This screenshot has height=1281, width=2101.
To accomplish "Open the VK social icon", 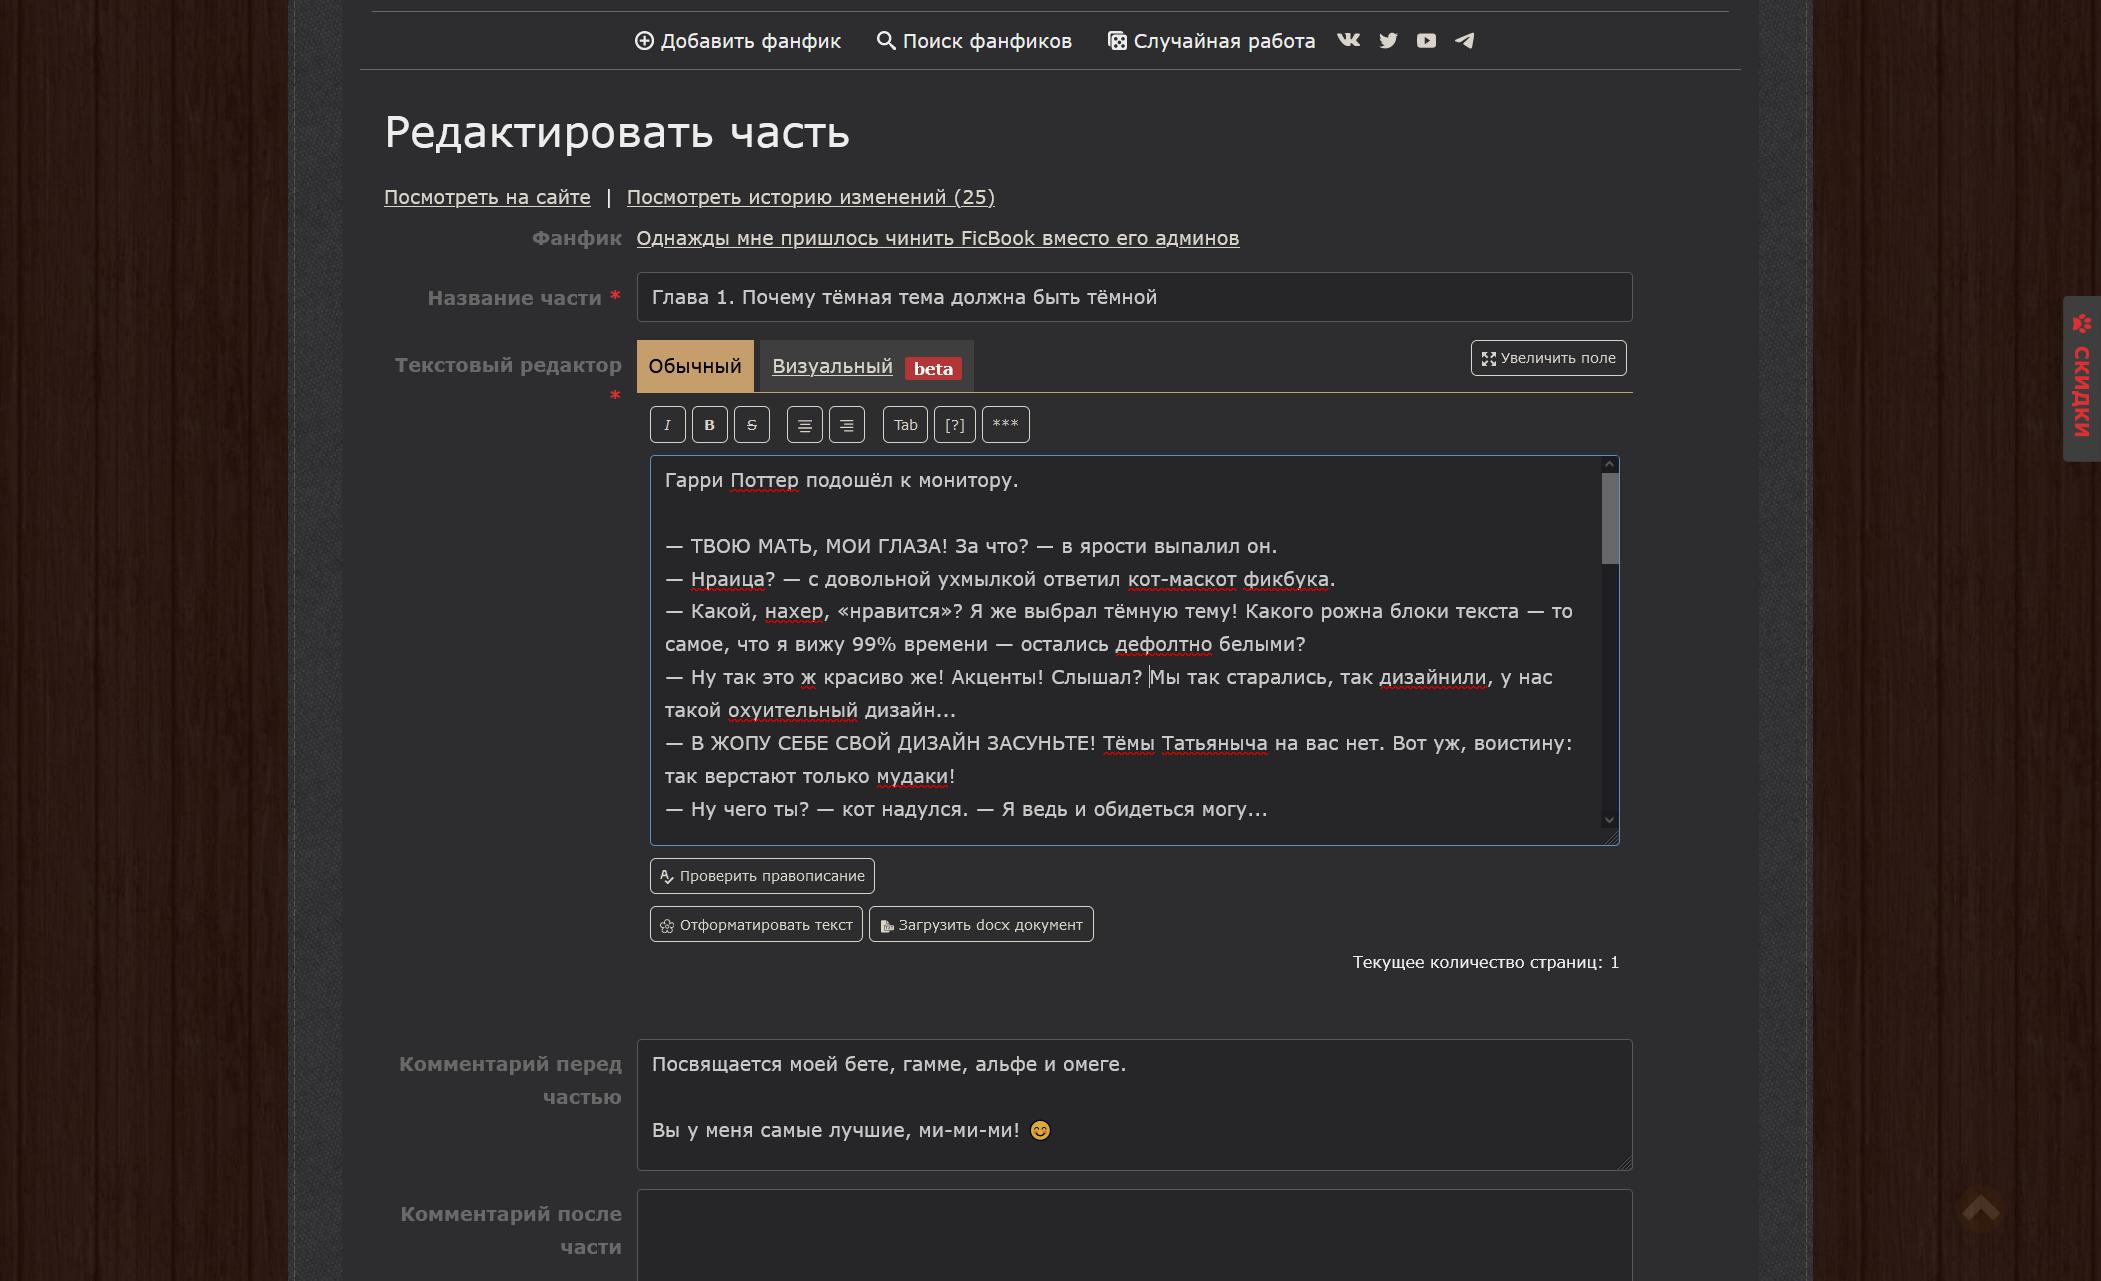I will click(x=1349, y=41).
